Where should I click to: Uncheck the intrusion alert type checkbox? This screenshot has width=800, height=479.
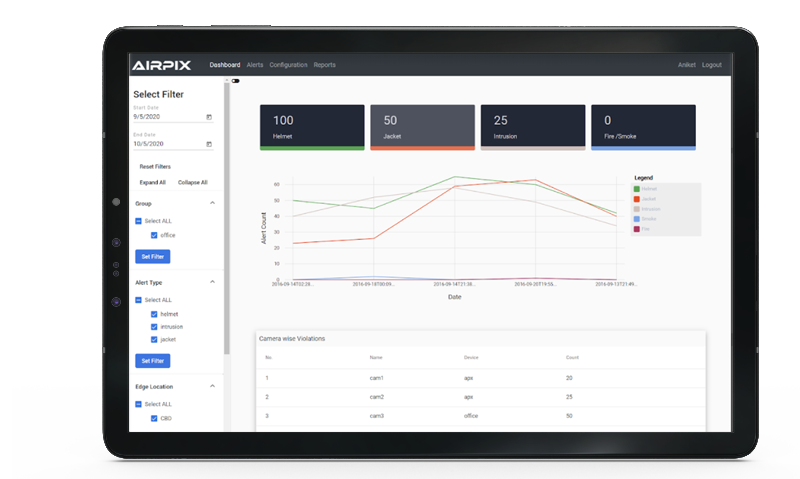(x=154, y=326)
